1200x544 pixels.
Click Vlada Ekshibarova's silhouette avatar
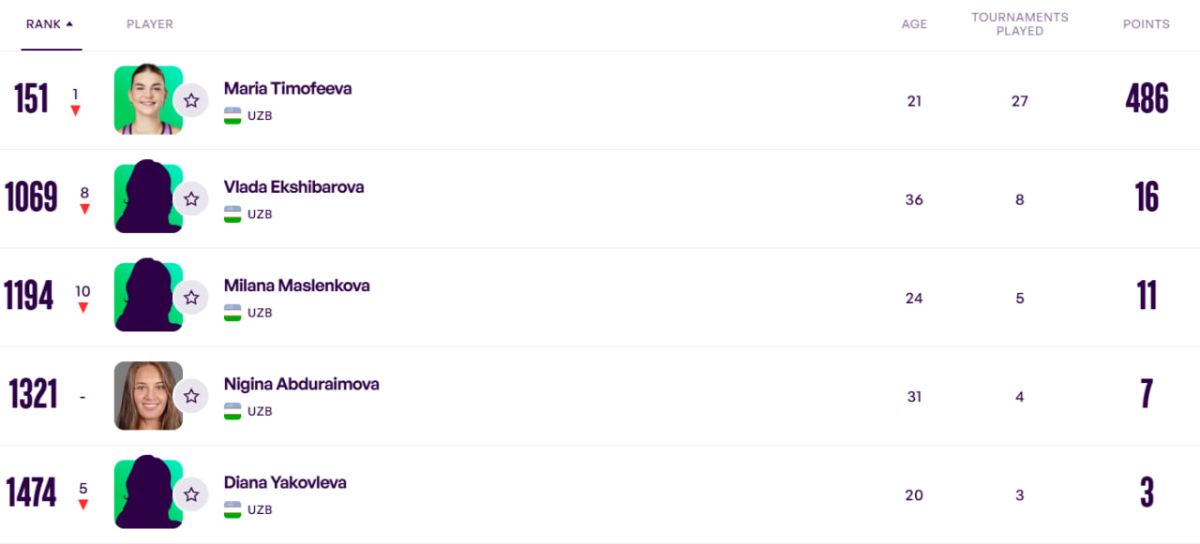[x=147, y=199]
